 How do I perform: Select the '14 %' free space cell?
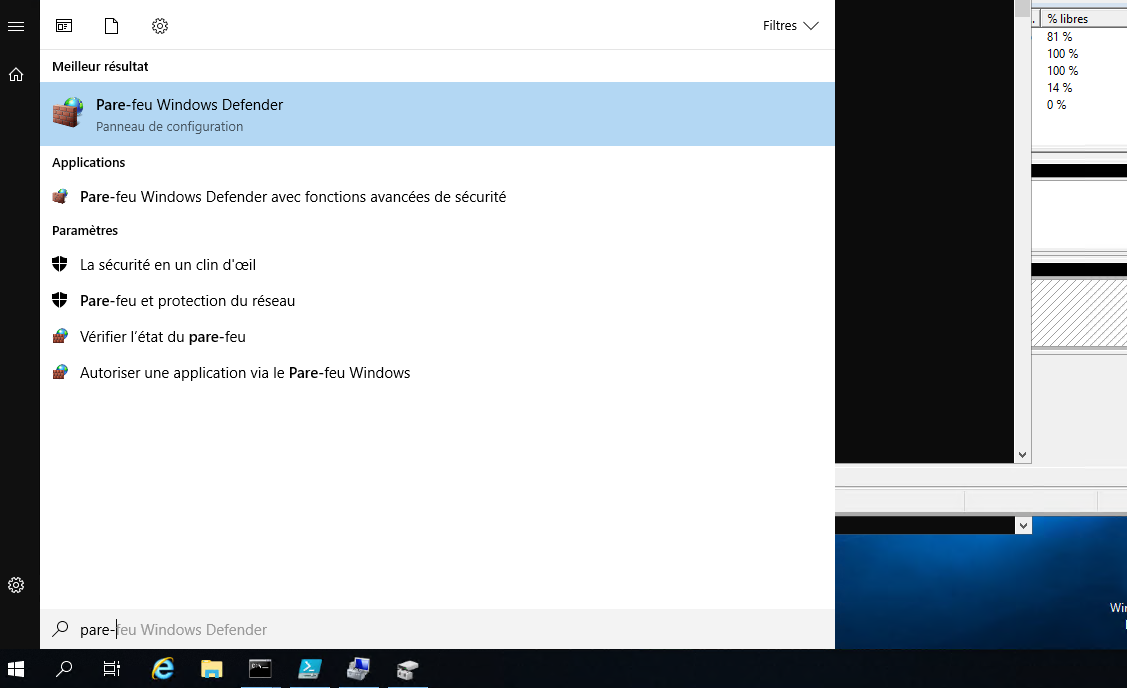coord(1059,88)
